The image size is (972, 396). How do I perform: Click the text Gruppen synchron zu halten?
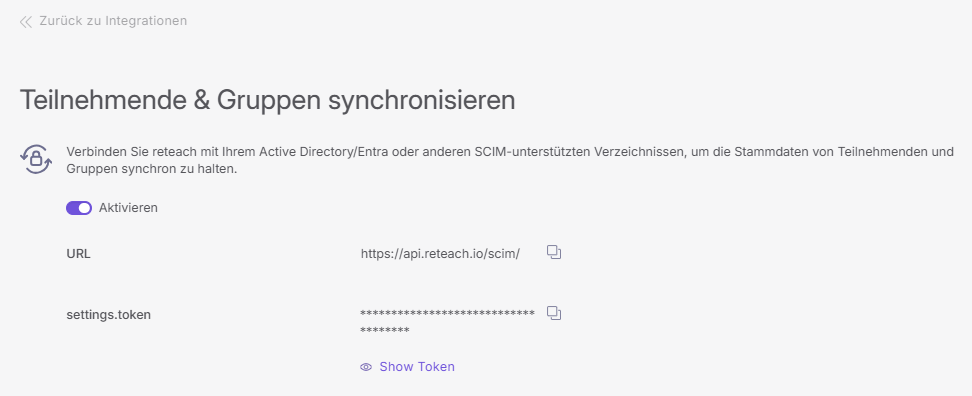click(152, 169)
